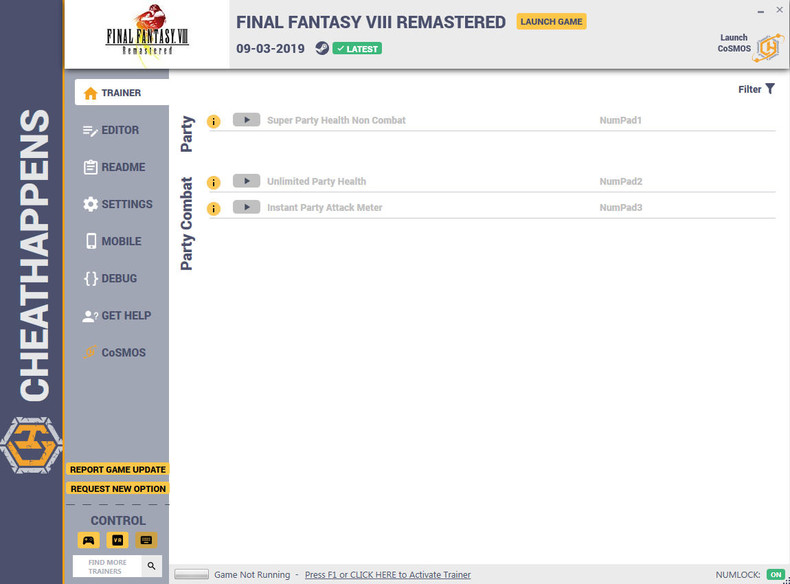Show info for Instant Party Attack Meter
Image resolution: width=790 pixels, height=584 pixels.
(x=214, y=209)
